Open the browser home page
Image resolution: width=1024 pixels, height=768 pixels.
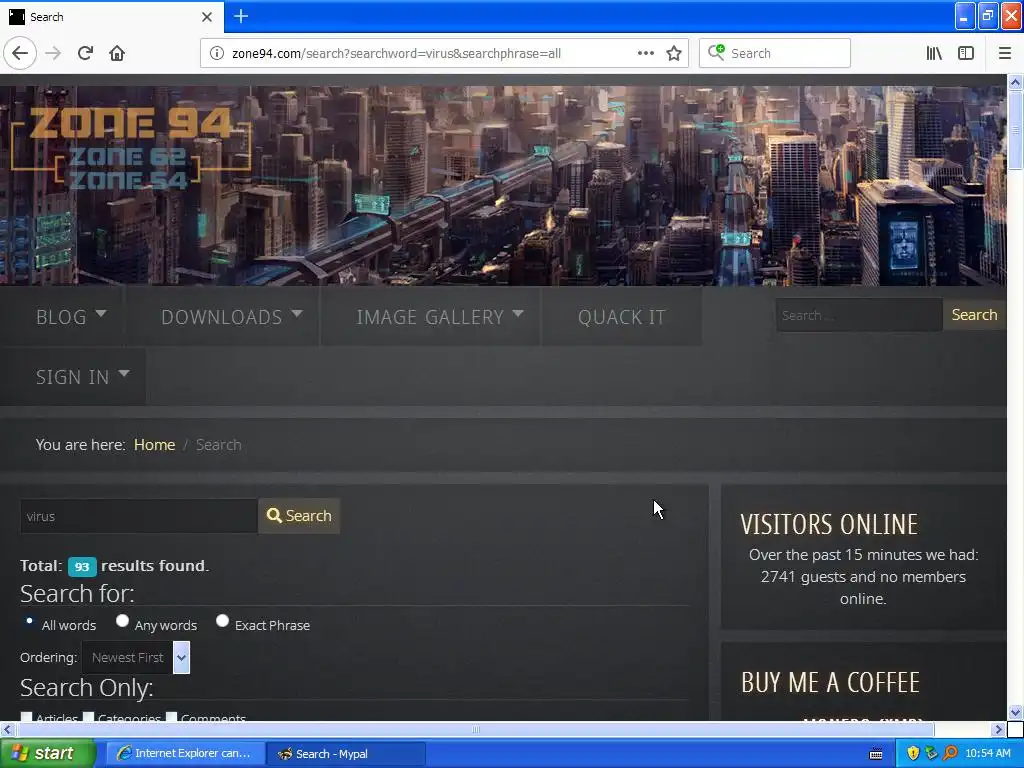click(117, 53)
